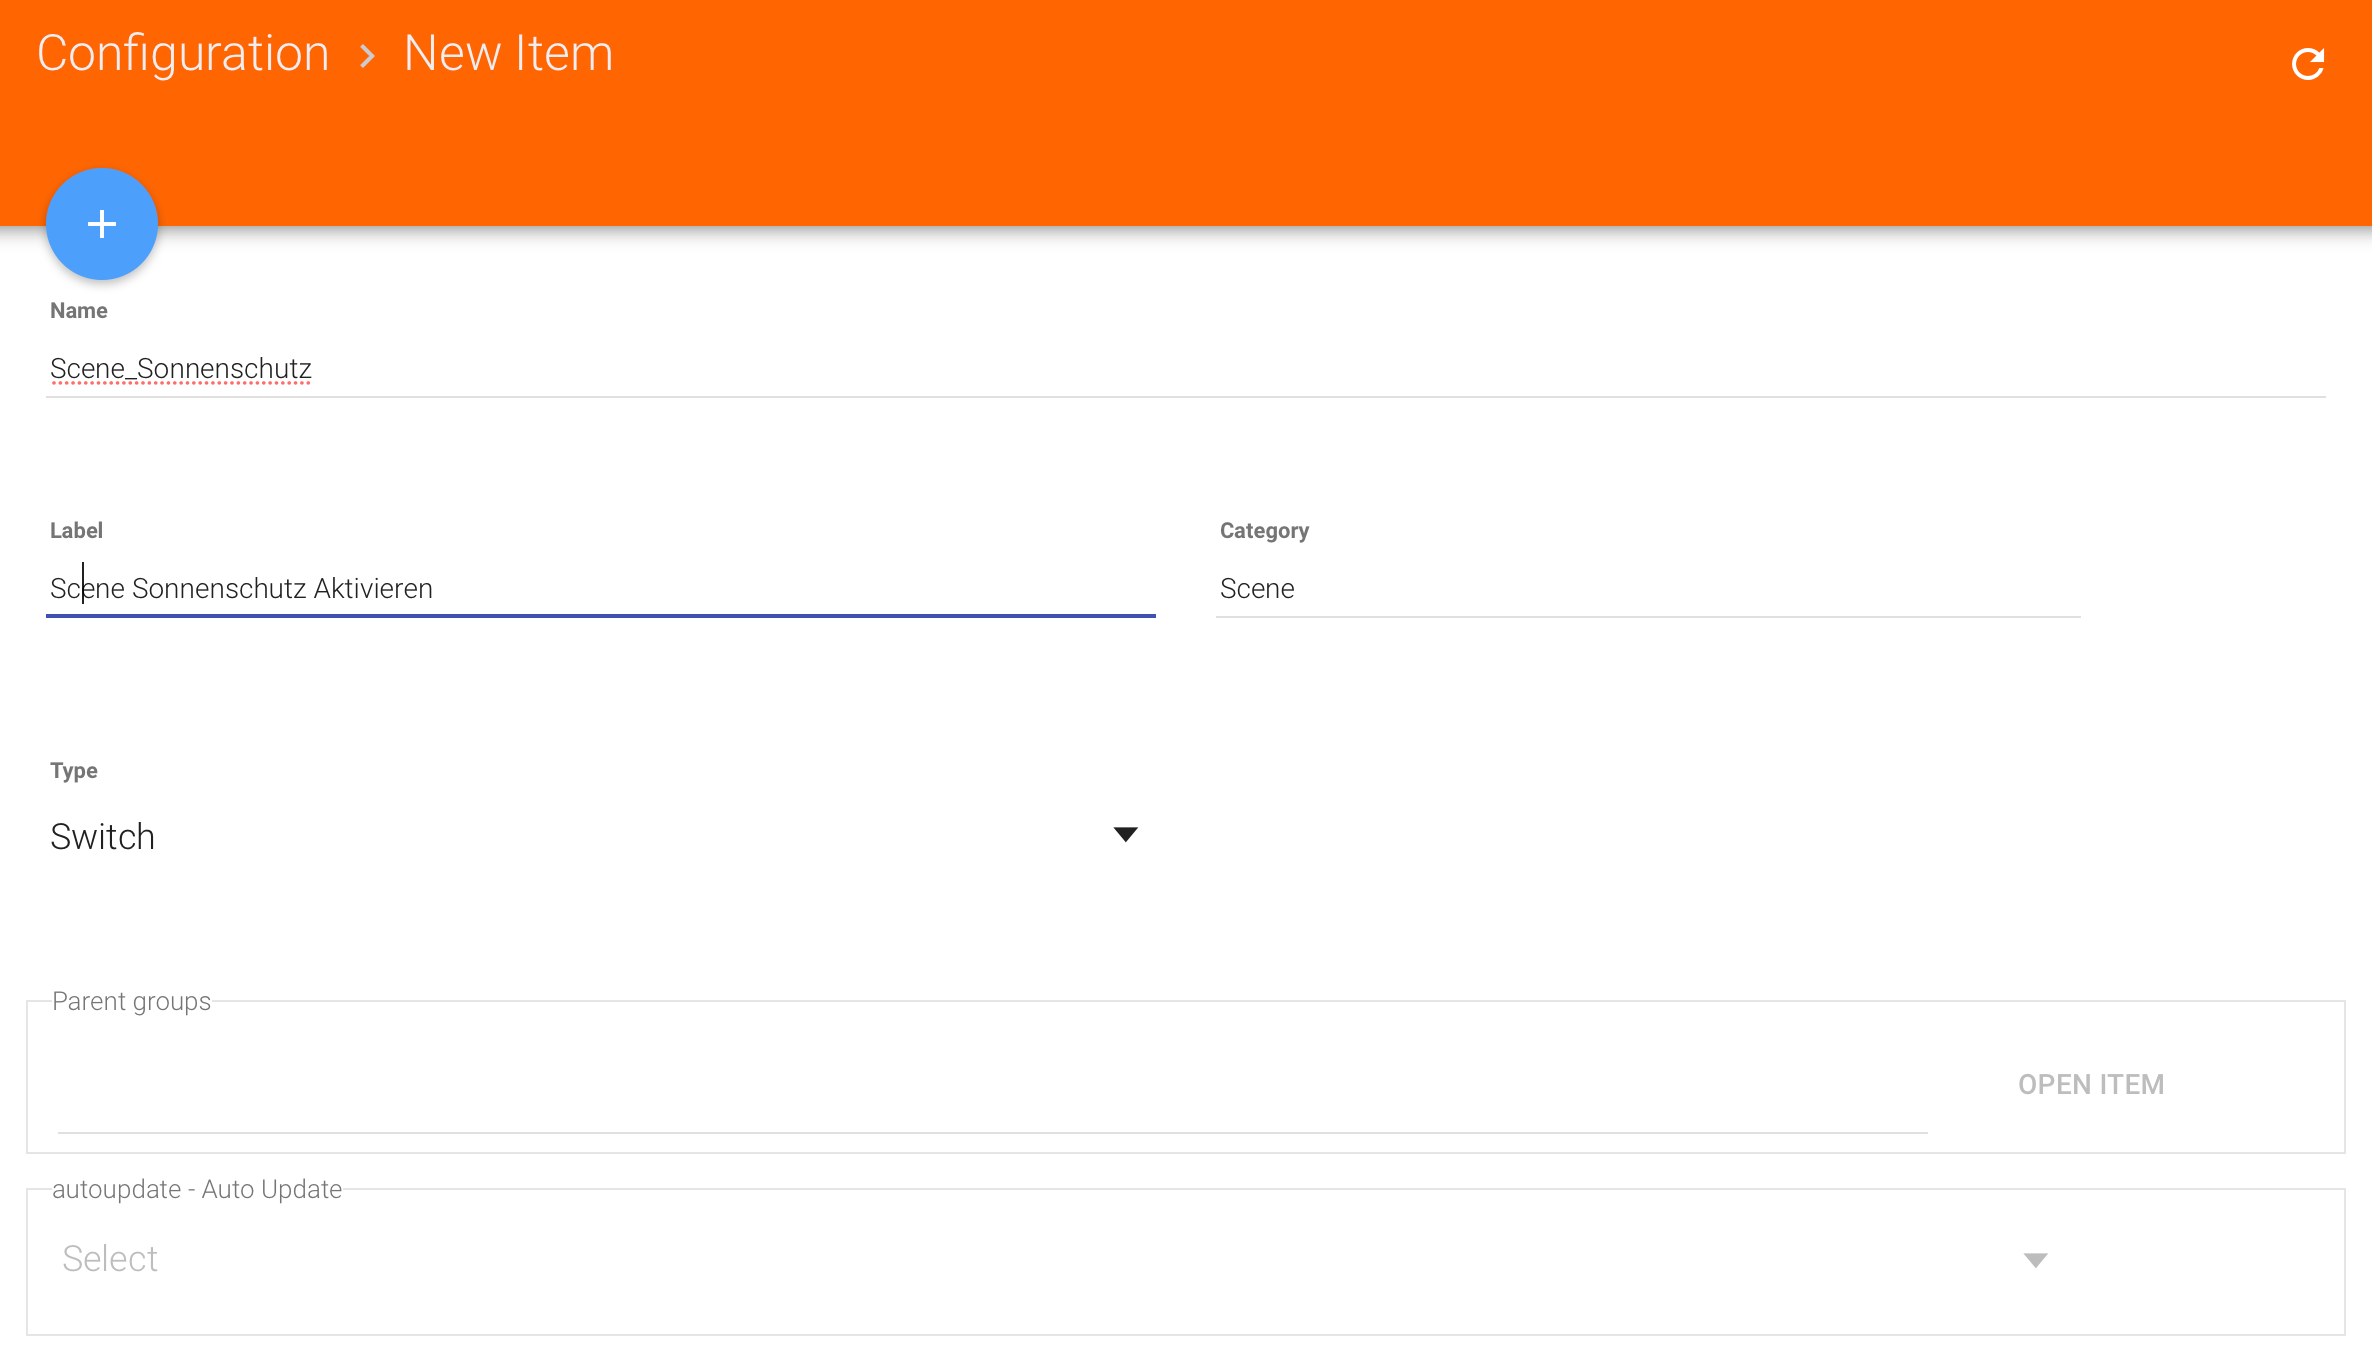Click the gray autoupdate dropdown arrow
The image size is (2372, 1364).
(x=2035, y=1260)
